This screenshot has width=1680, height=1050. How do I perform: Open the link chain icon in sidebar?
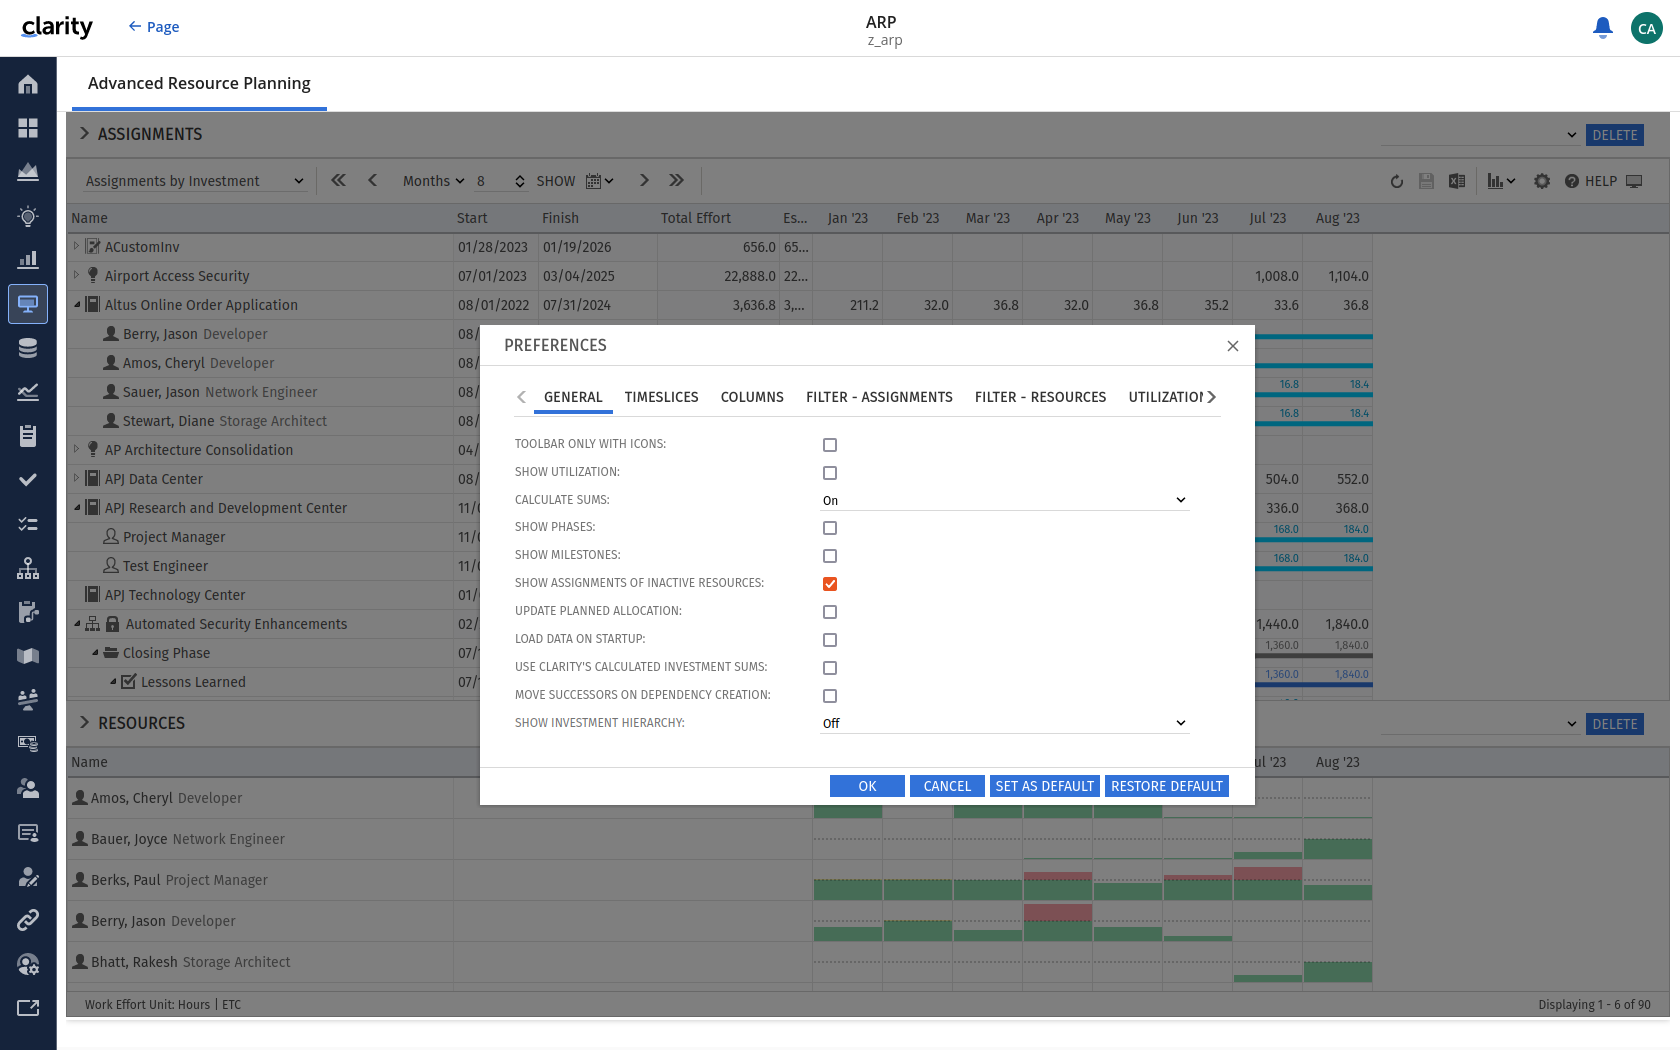(x=28, y=919)
